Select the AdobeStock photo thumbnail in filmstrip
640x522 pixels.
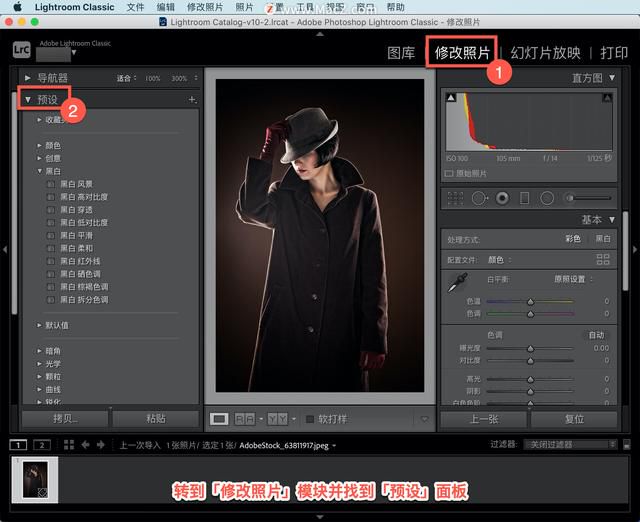coord(35,480)
